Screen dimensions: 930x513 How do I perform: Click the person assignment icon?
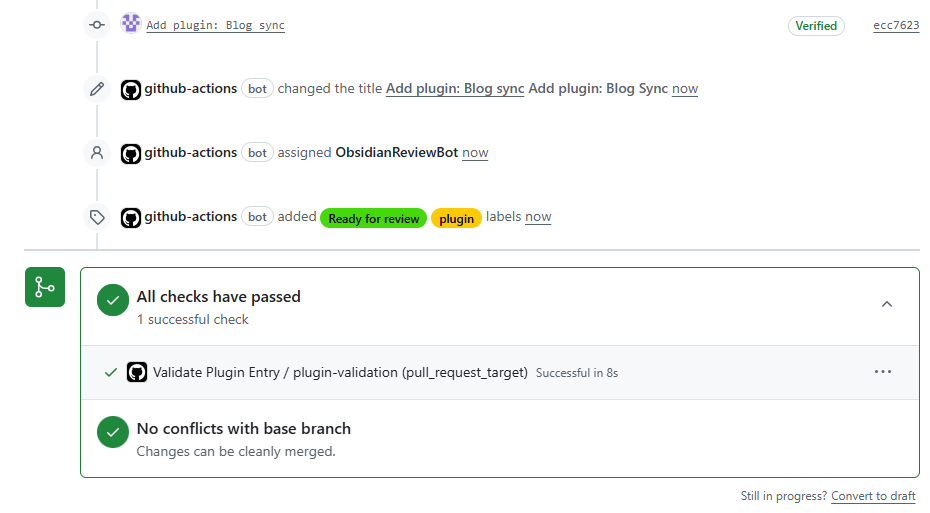97,153
